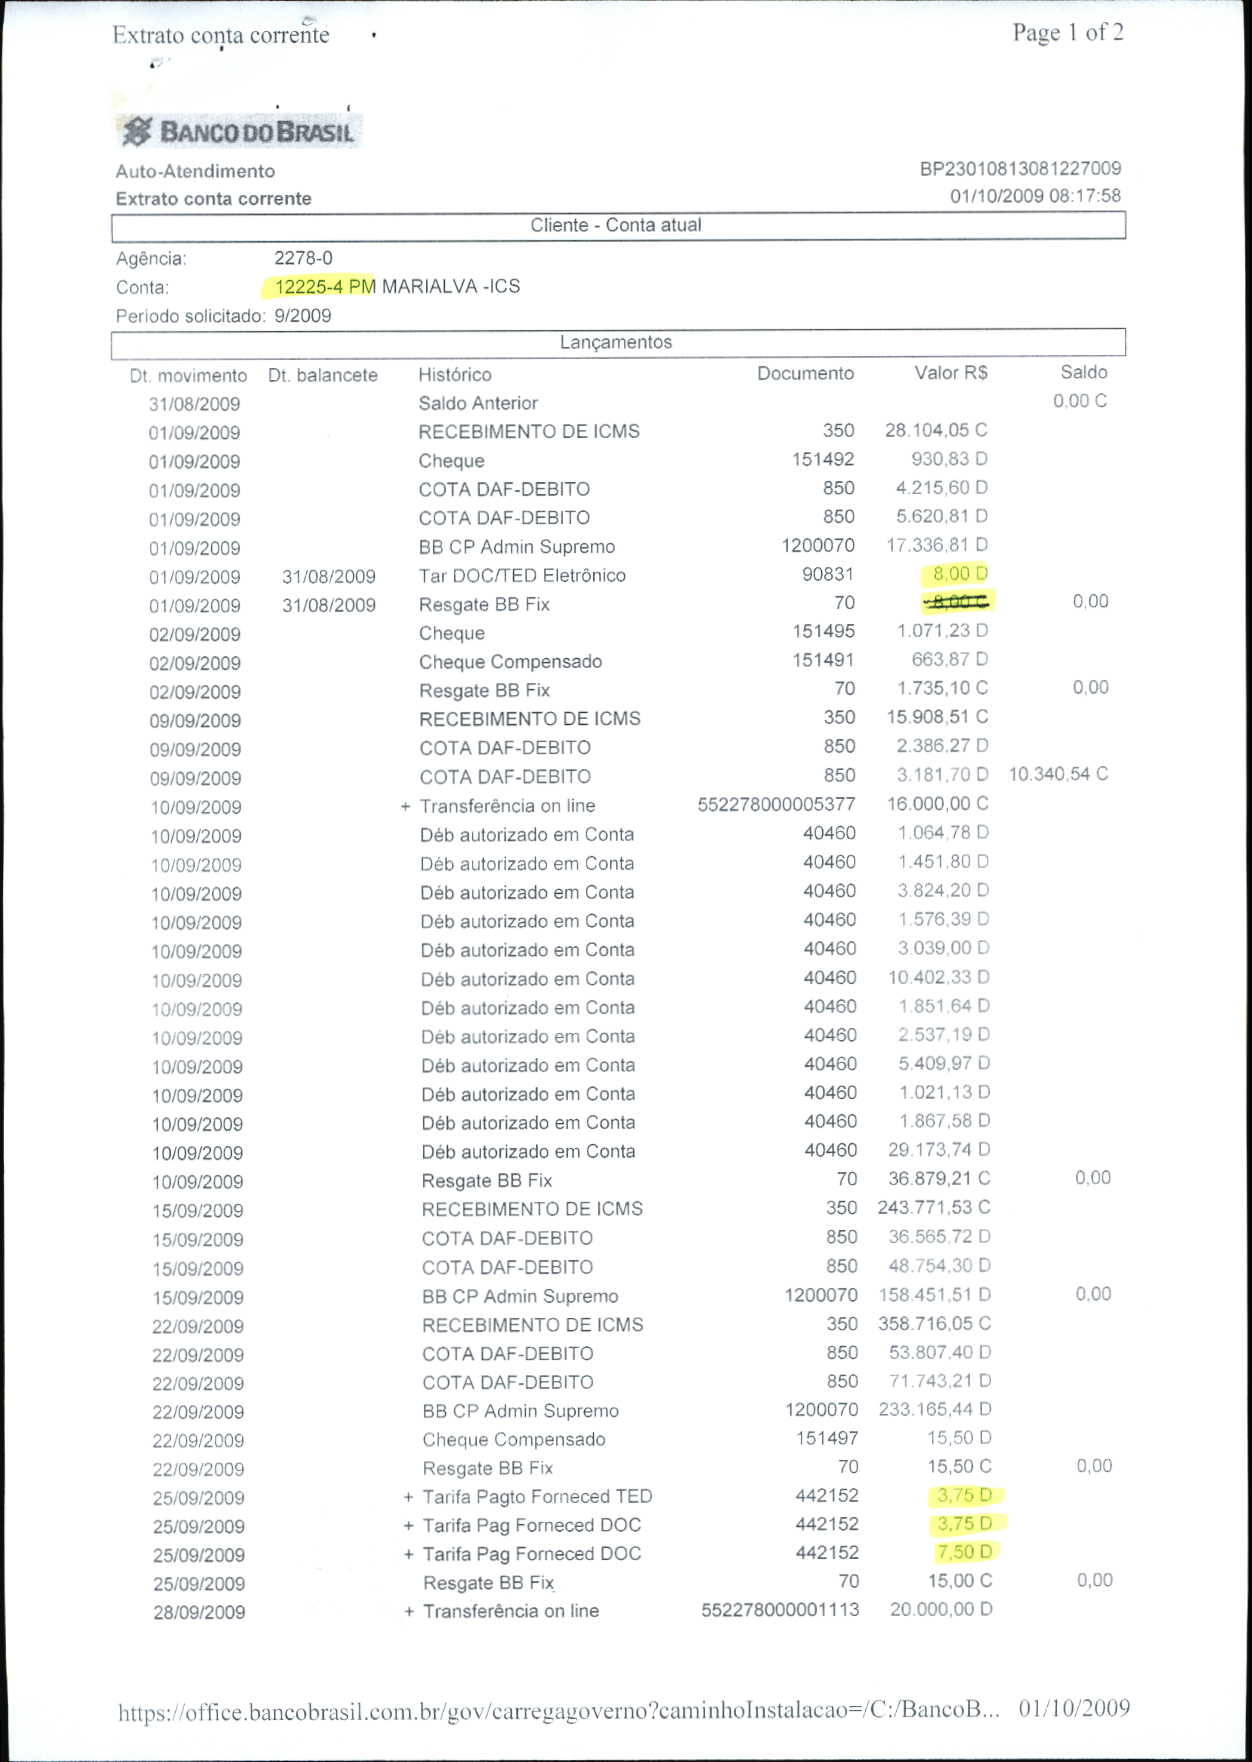1252x1762 pixels.
Task: Select the Dt. balancete column header
Action: (322, 376)
